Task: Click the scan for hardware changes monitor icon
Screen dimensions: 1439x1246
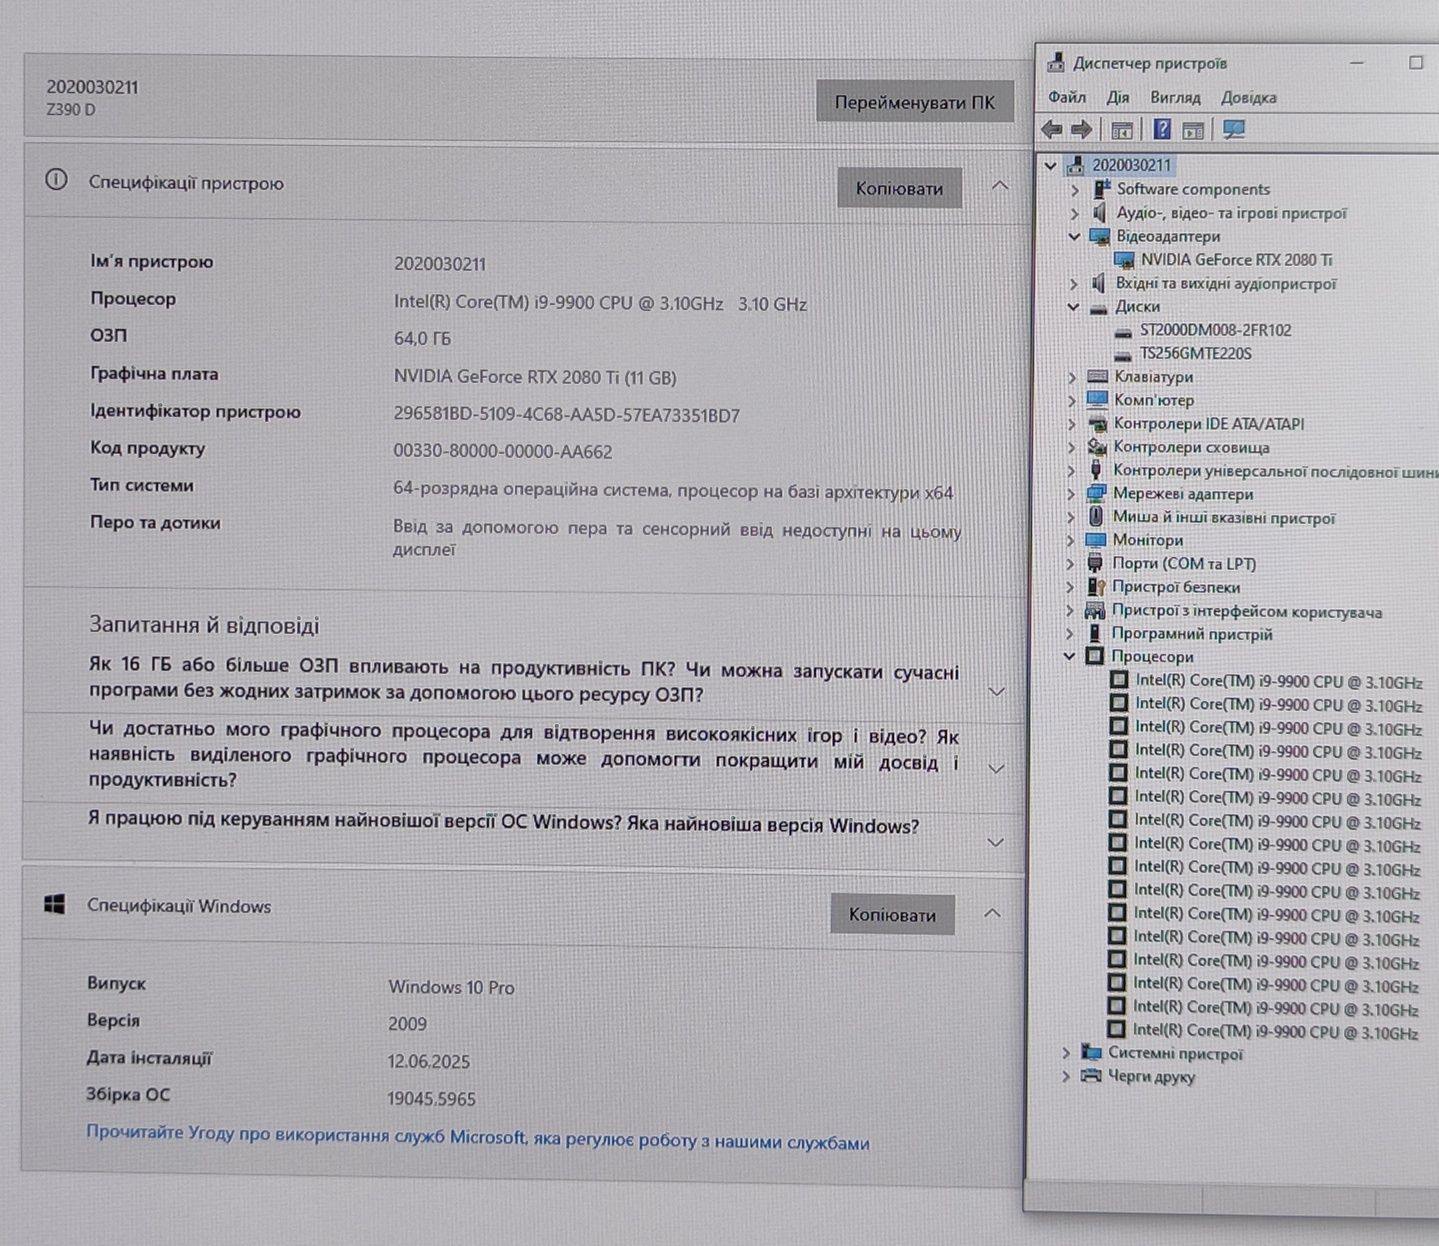Action: (1234, 130)
